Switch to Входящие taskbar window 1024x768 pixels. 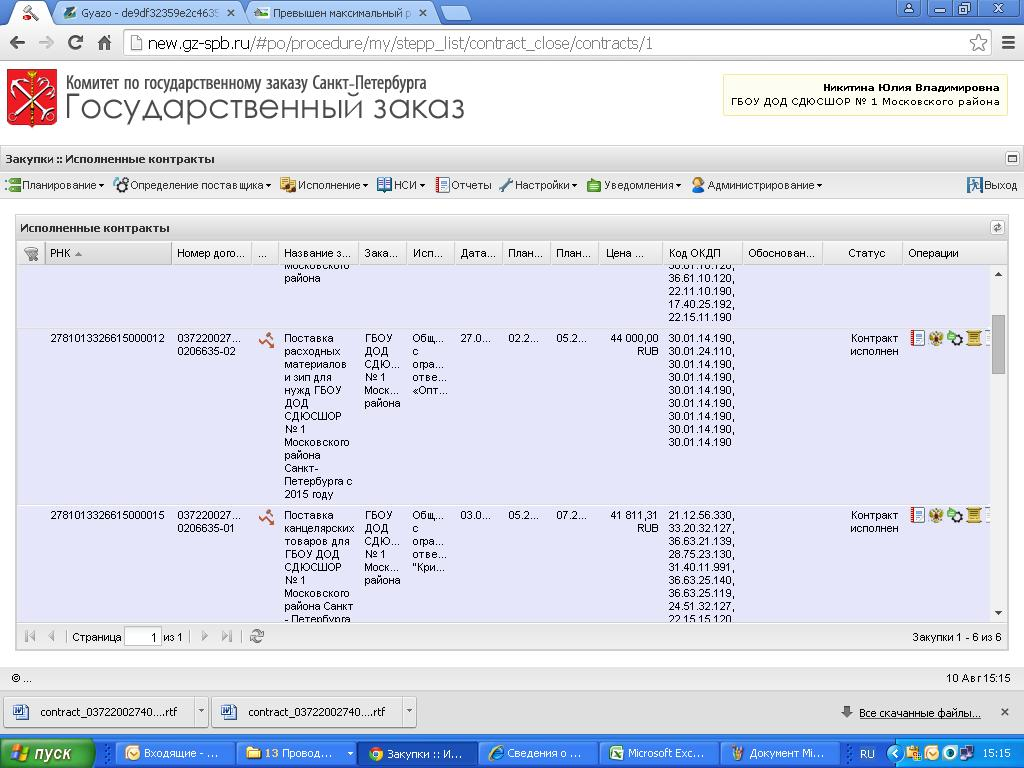point(174,753)
